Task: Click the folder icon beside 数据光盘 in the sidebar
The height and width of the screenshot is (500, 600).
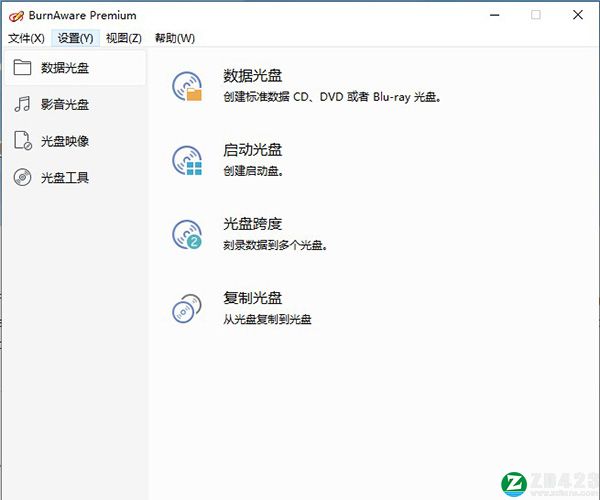Action: [22, 67]
